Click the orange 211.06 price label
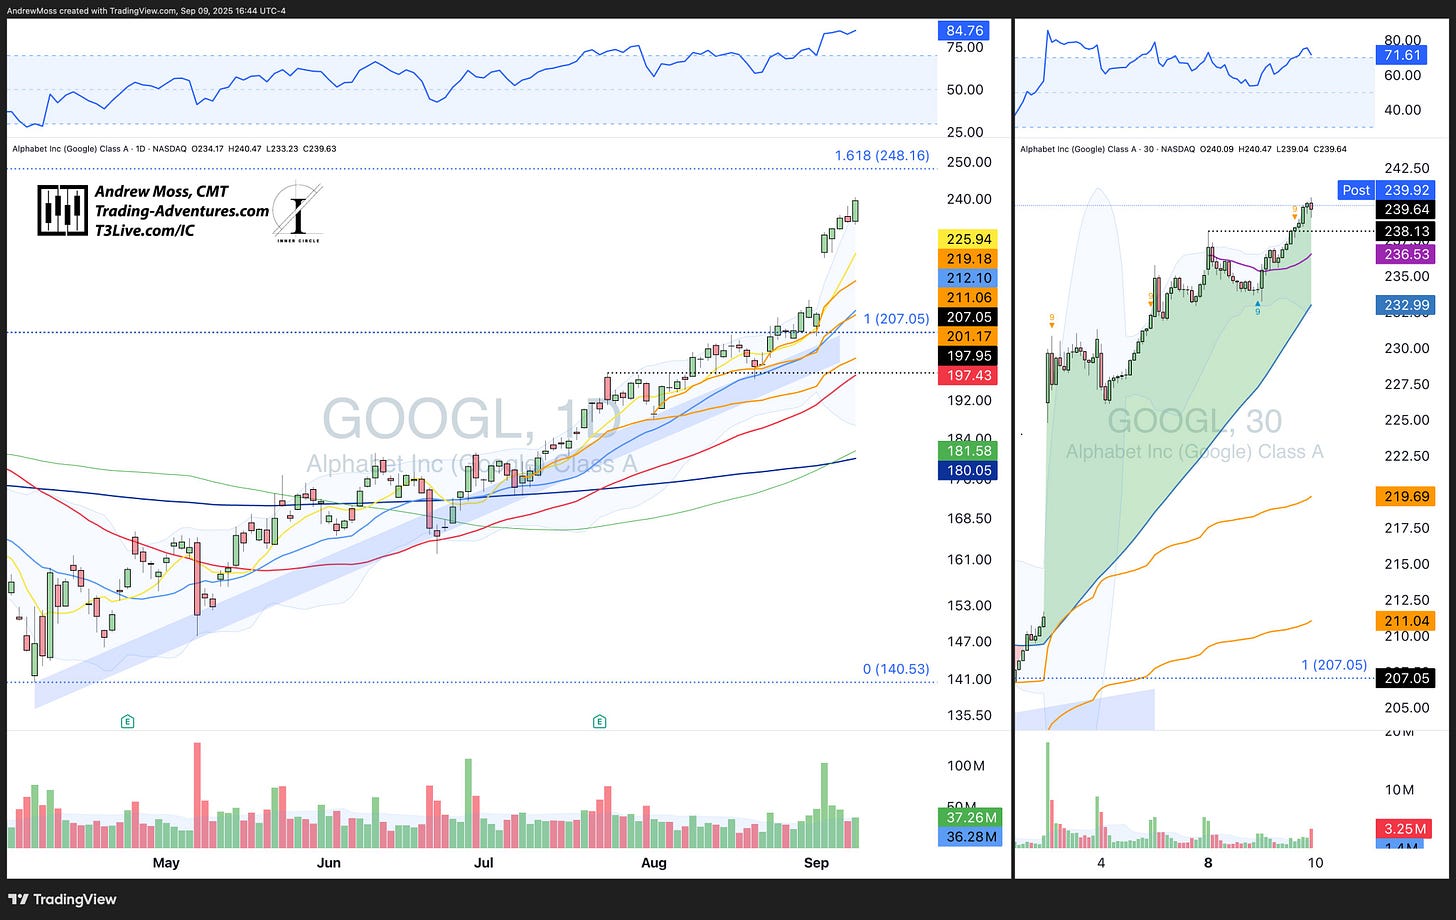The height and width of the screenshot is (920, 1456). (968, 297)
